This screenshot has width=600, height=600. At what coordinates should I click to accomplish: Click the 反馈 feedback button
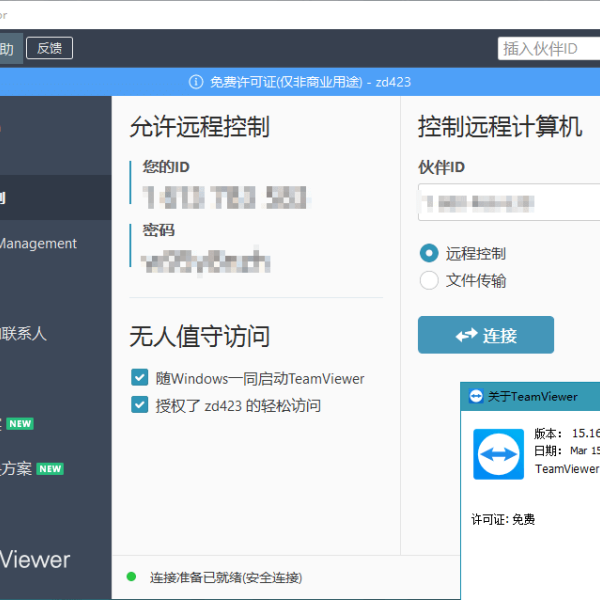pyautogui.click(x=49, y=48)
